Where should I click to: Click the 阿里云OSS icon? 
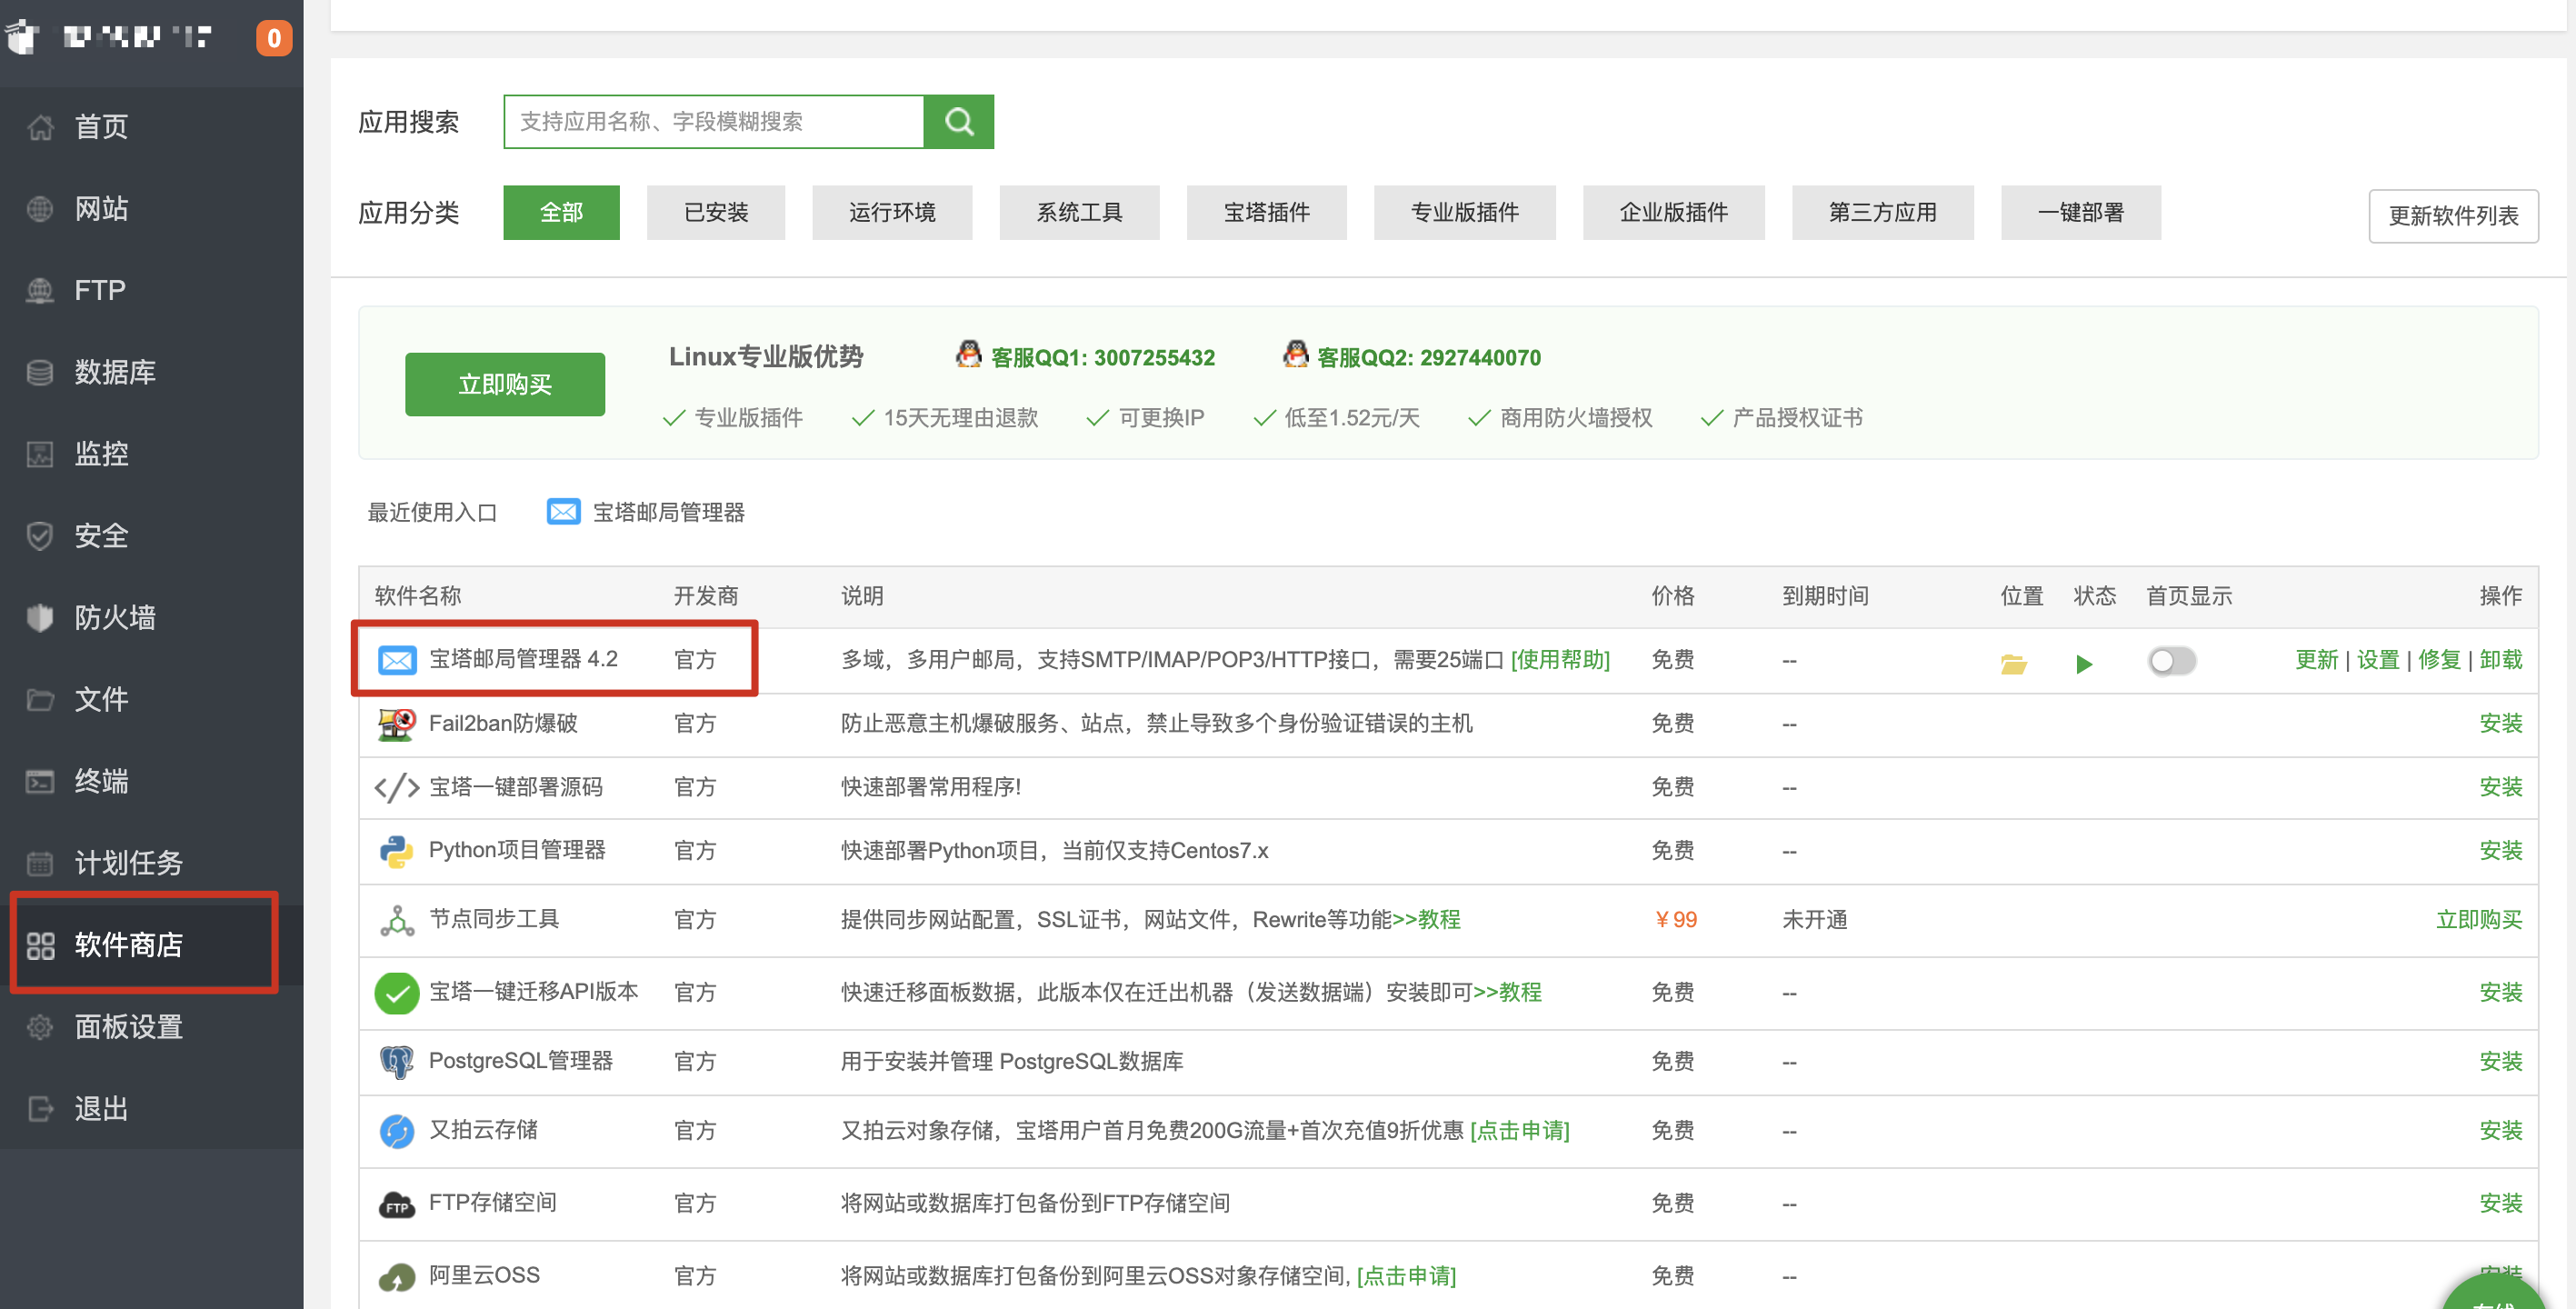(397, 1277)
